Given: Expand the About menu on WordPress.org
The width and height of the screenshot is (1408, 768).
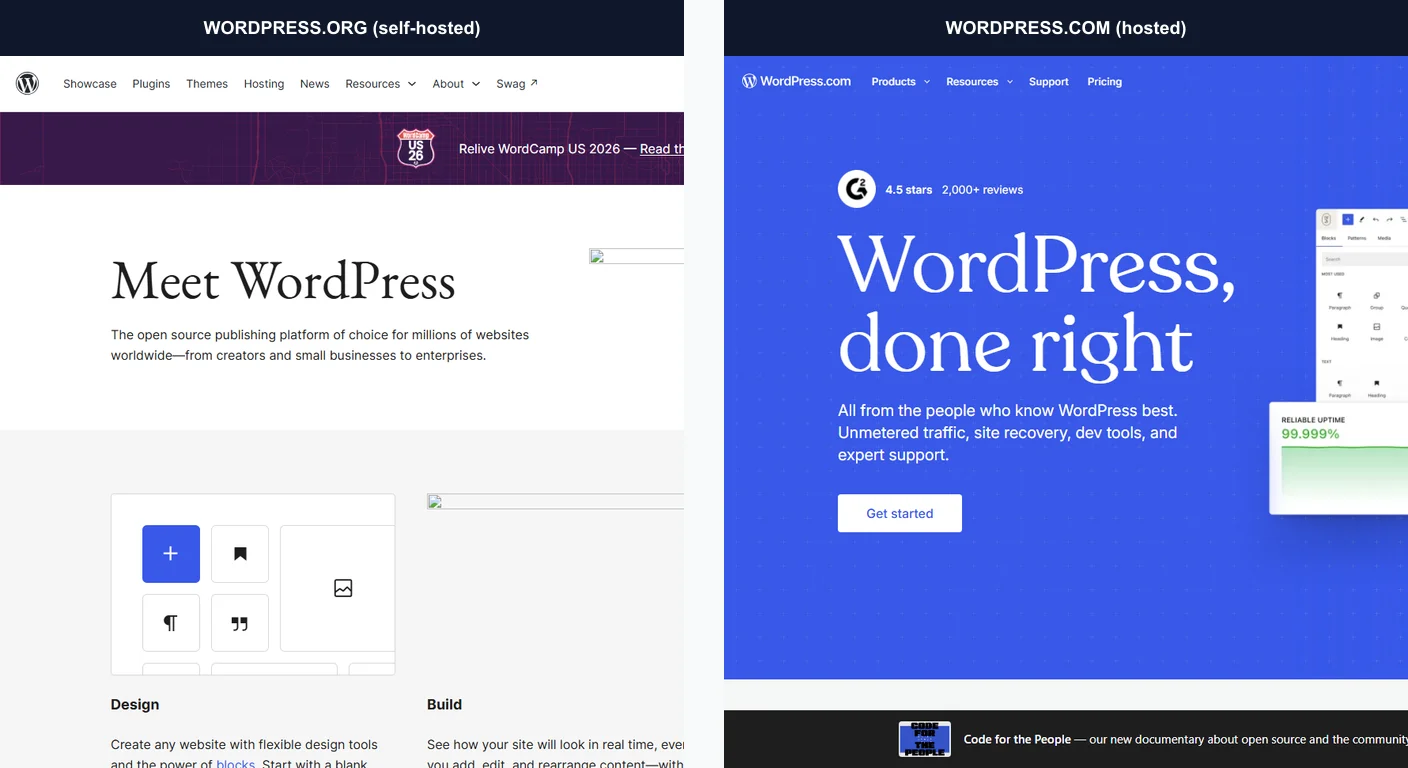Looking at the screenshot, I should click(456, 84).
